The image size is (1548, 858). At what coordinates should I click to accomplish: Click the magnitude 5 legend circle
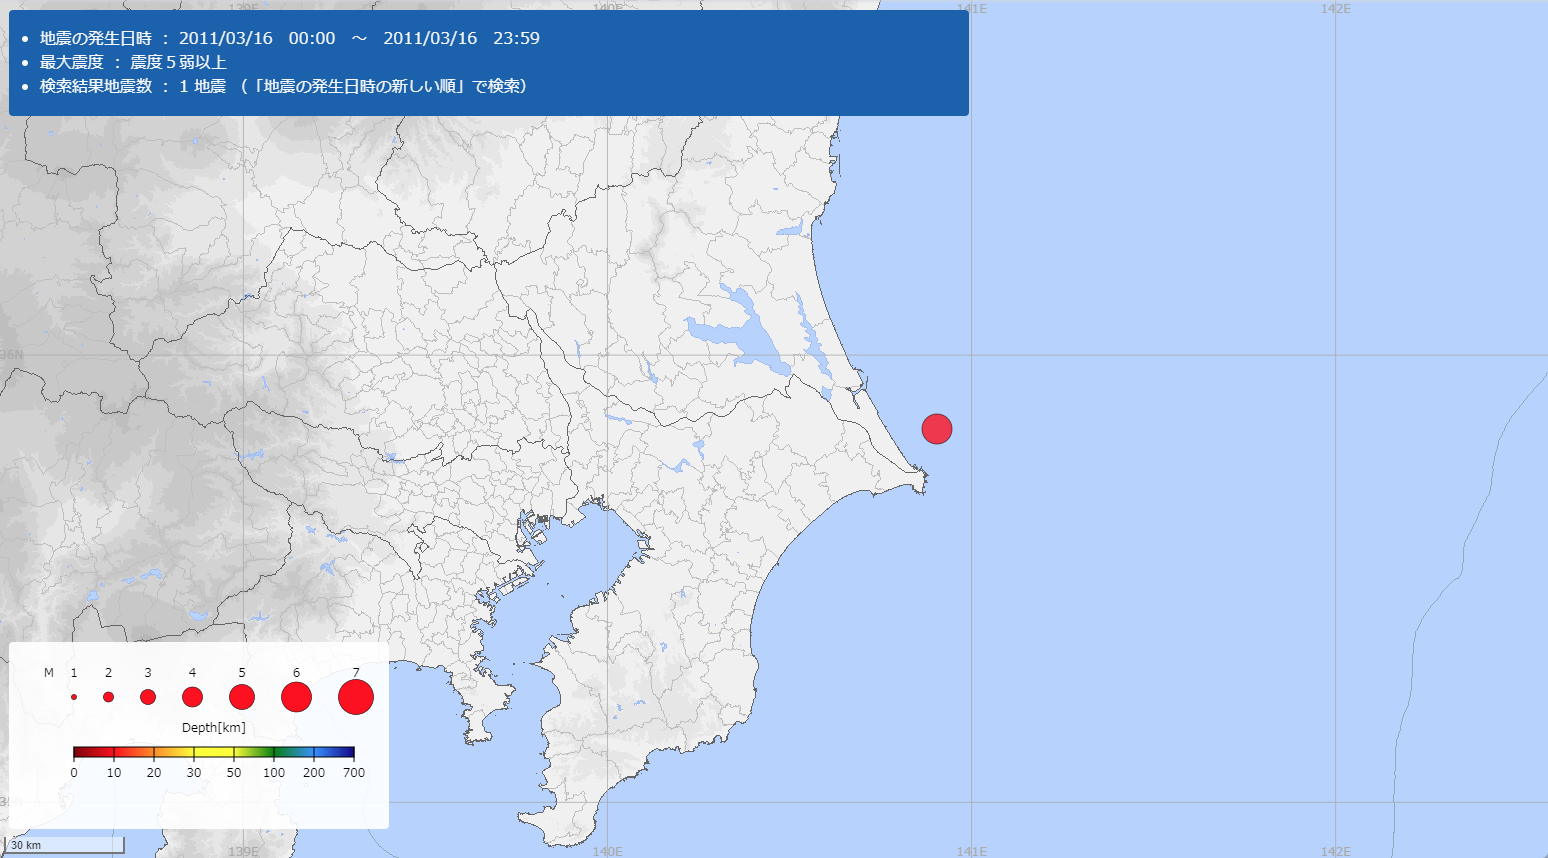(242, 697)
